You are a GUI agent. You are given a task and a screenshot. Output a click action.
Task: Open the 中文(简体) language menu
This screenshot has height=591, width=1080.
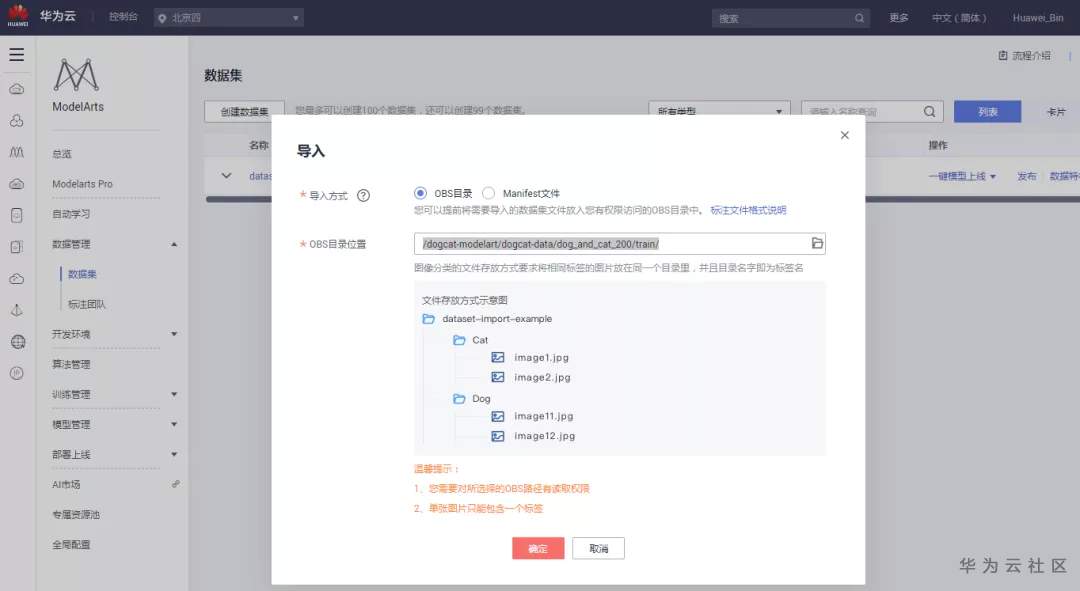click(959, 18)
